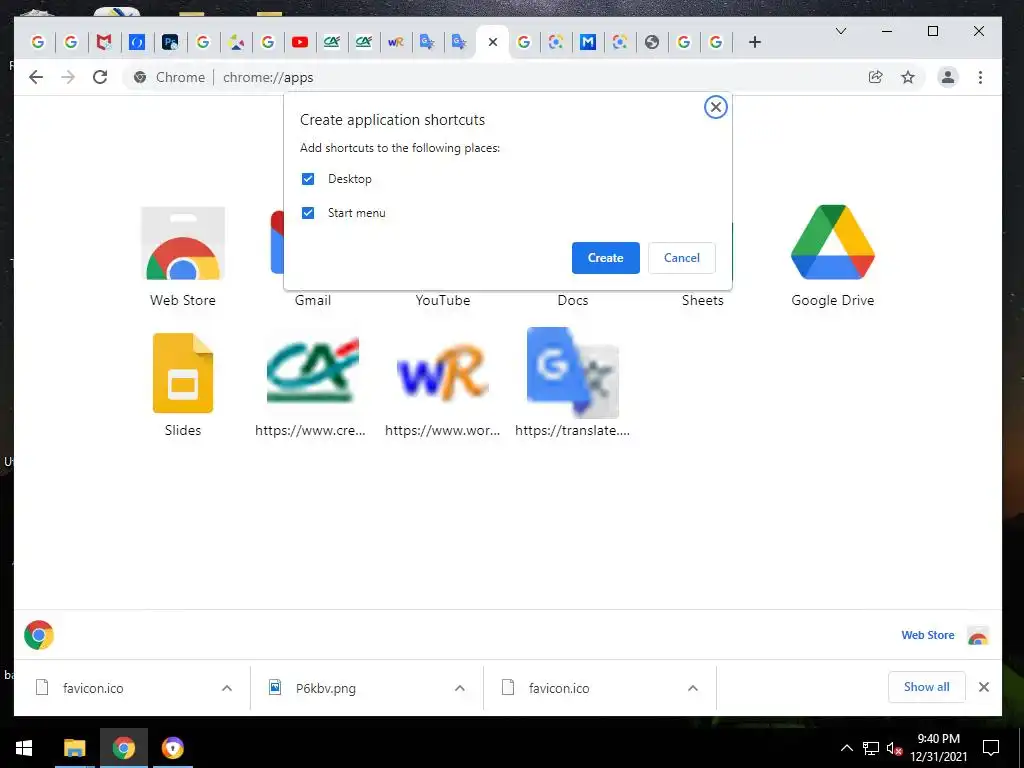1024x768 pixels.
Task: Uncheck the Desktop checkbox
Action: coord(308,179)
